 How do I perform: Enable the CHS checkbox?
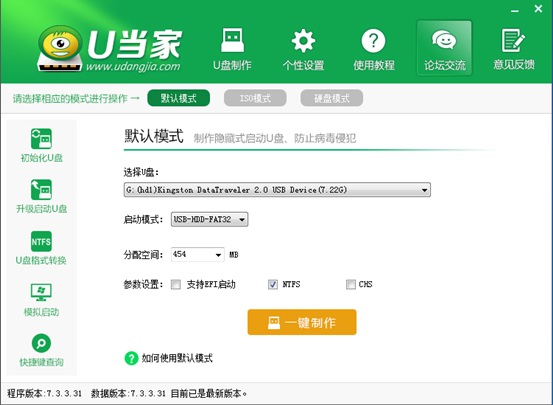(x=351, y=284)
